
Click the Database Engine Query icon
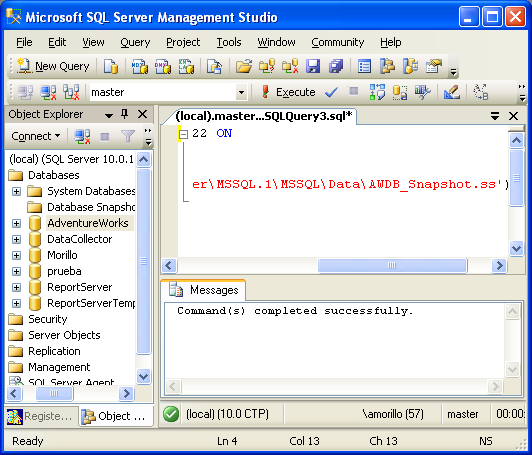pos(111,66)
